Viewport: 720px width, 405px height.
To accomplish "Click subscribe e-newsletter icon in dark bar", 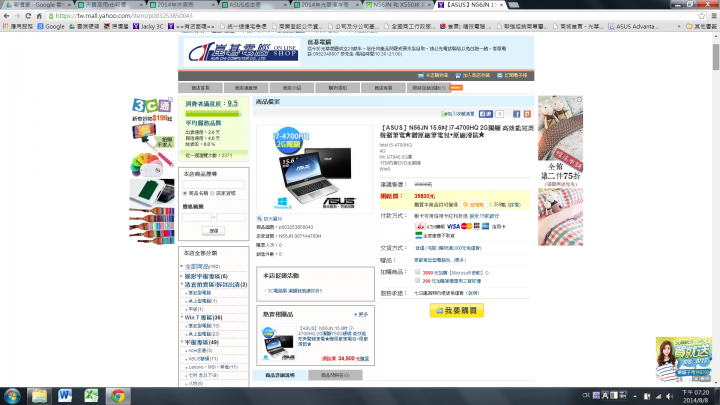I will click(x=500, y=75).
